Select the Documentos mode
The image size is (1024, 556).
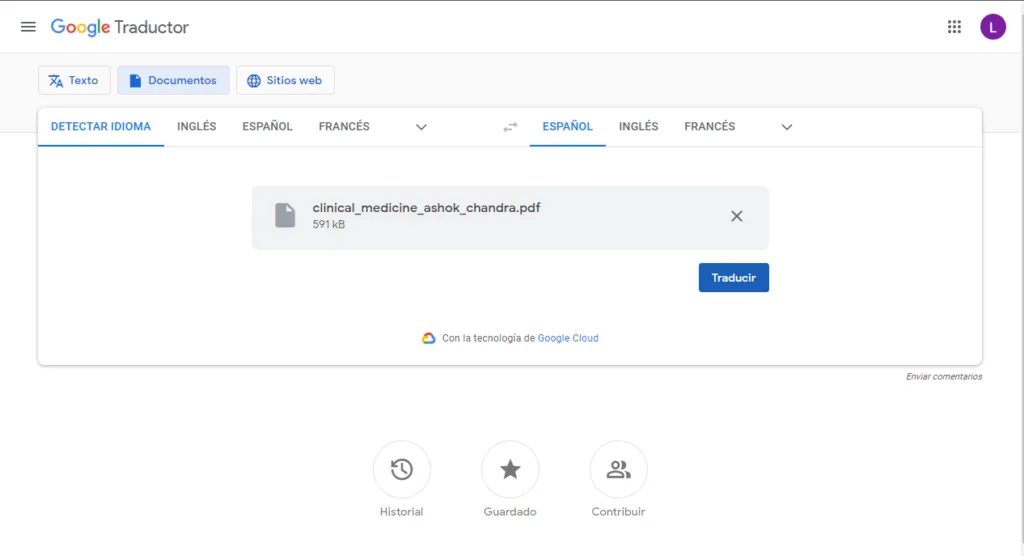pos(173,80)
